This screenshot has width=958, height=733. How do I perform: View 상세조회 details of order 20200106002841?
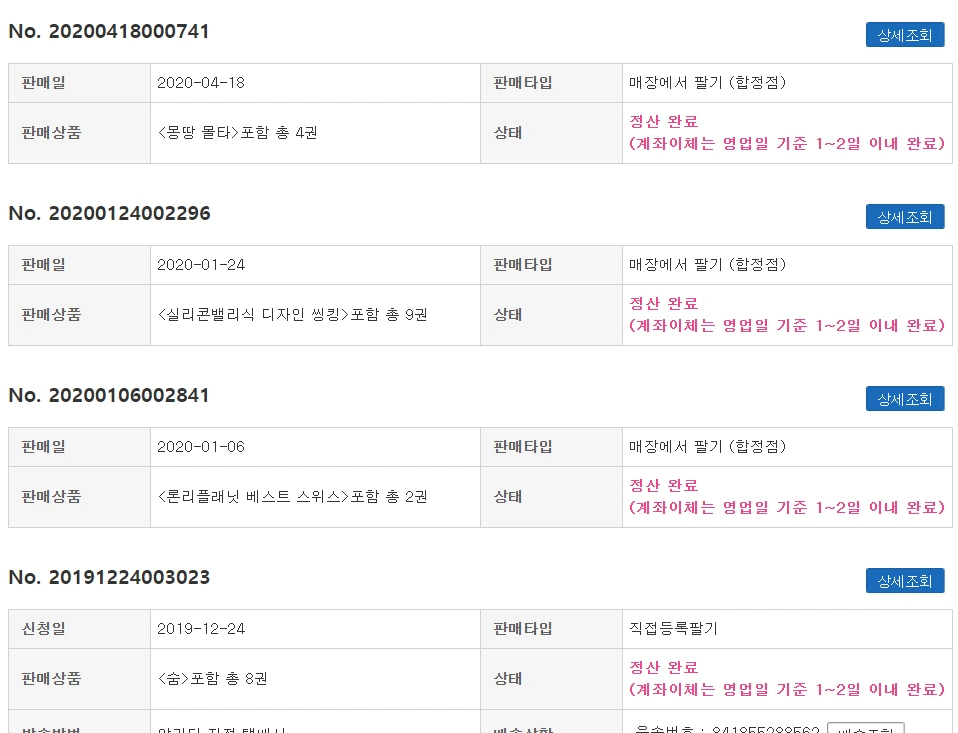tap(905, 399)
